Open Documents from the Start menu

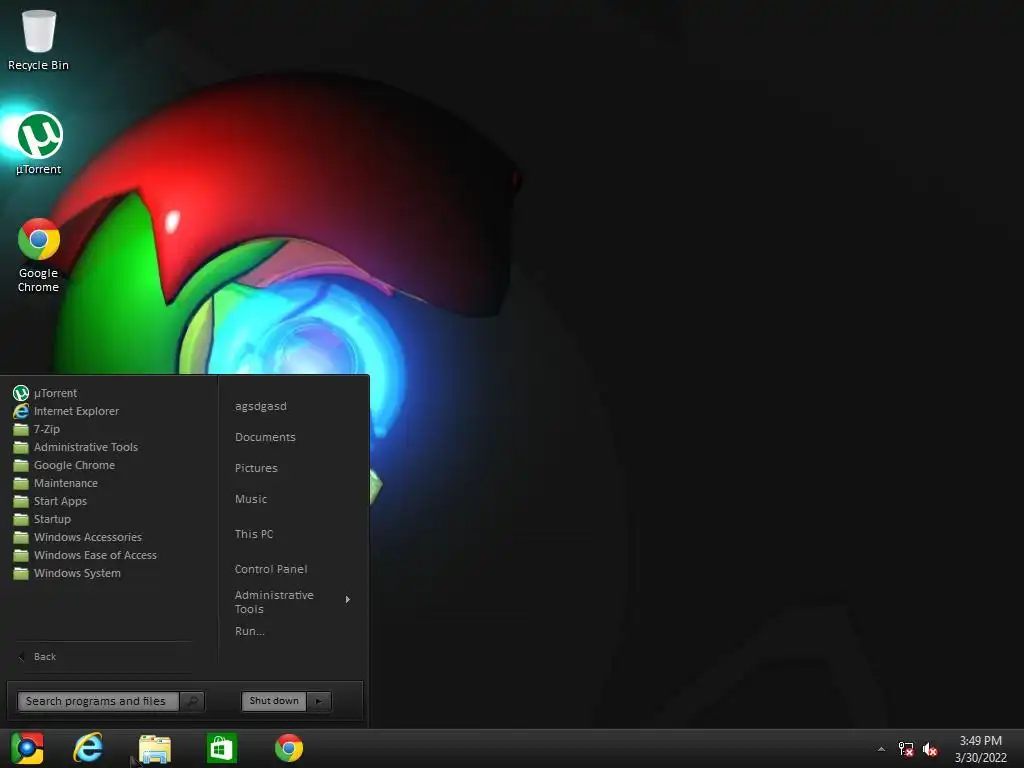click(x=265, y=437)
